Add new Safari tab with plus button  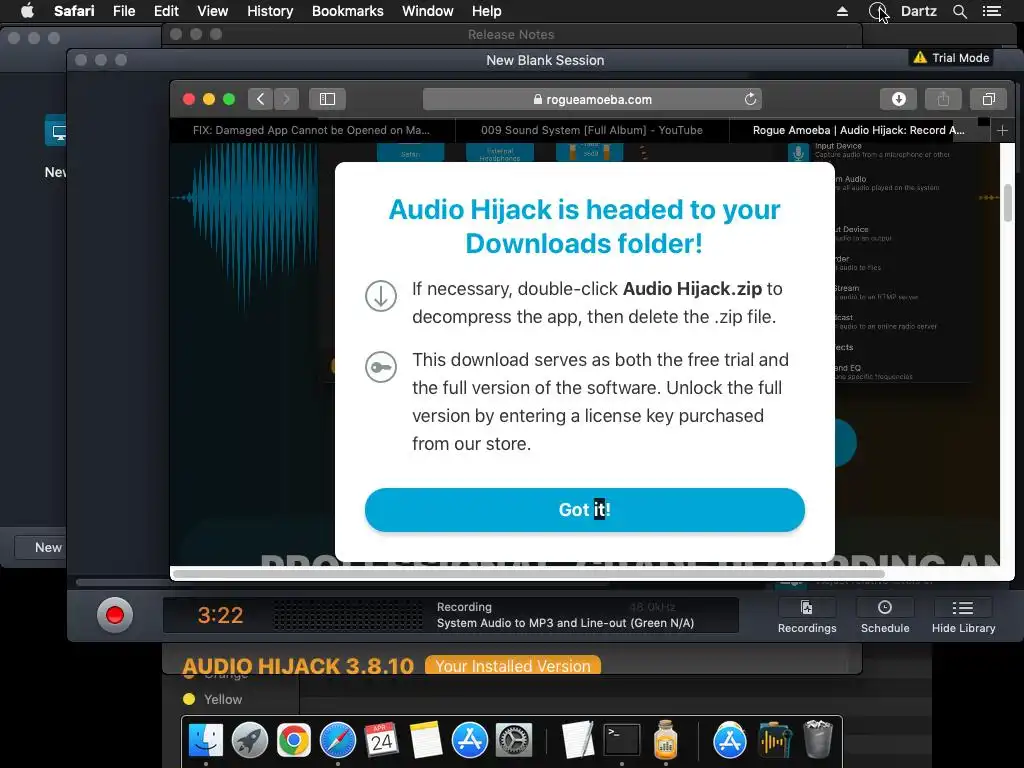[1002, 131]
